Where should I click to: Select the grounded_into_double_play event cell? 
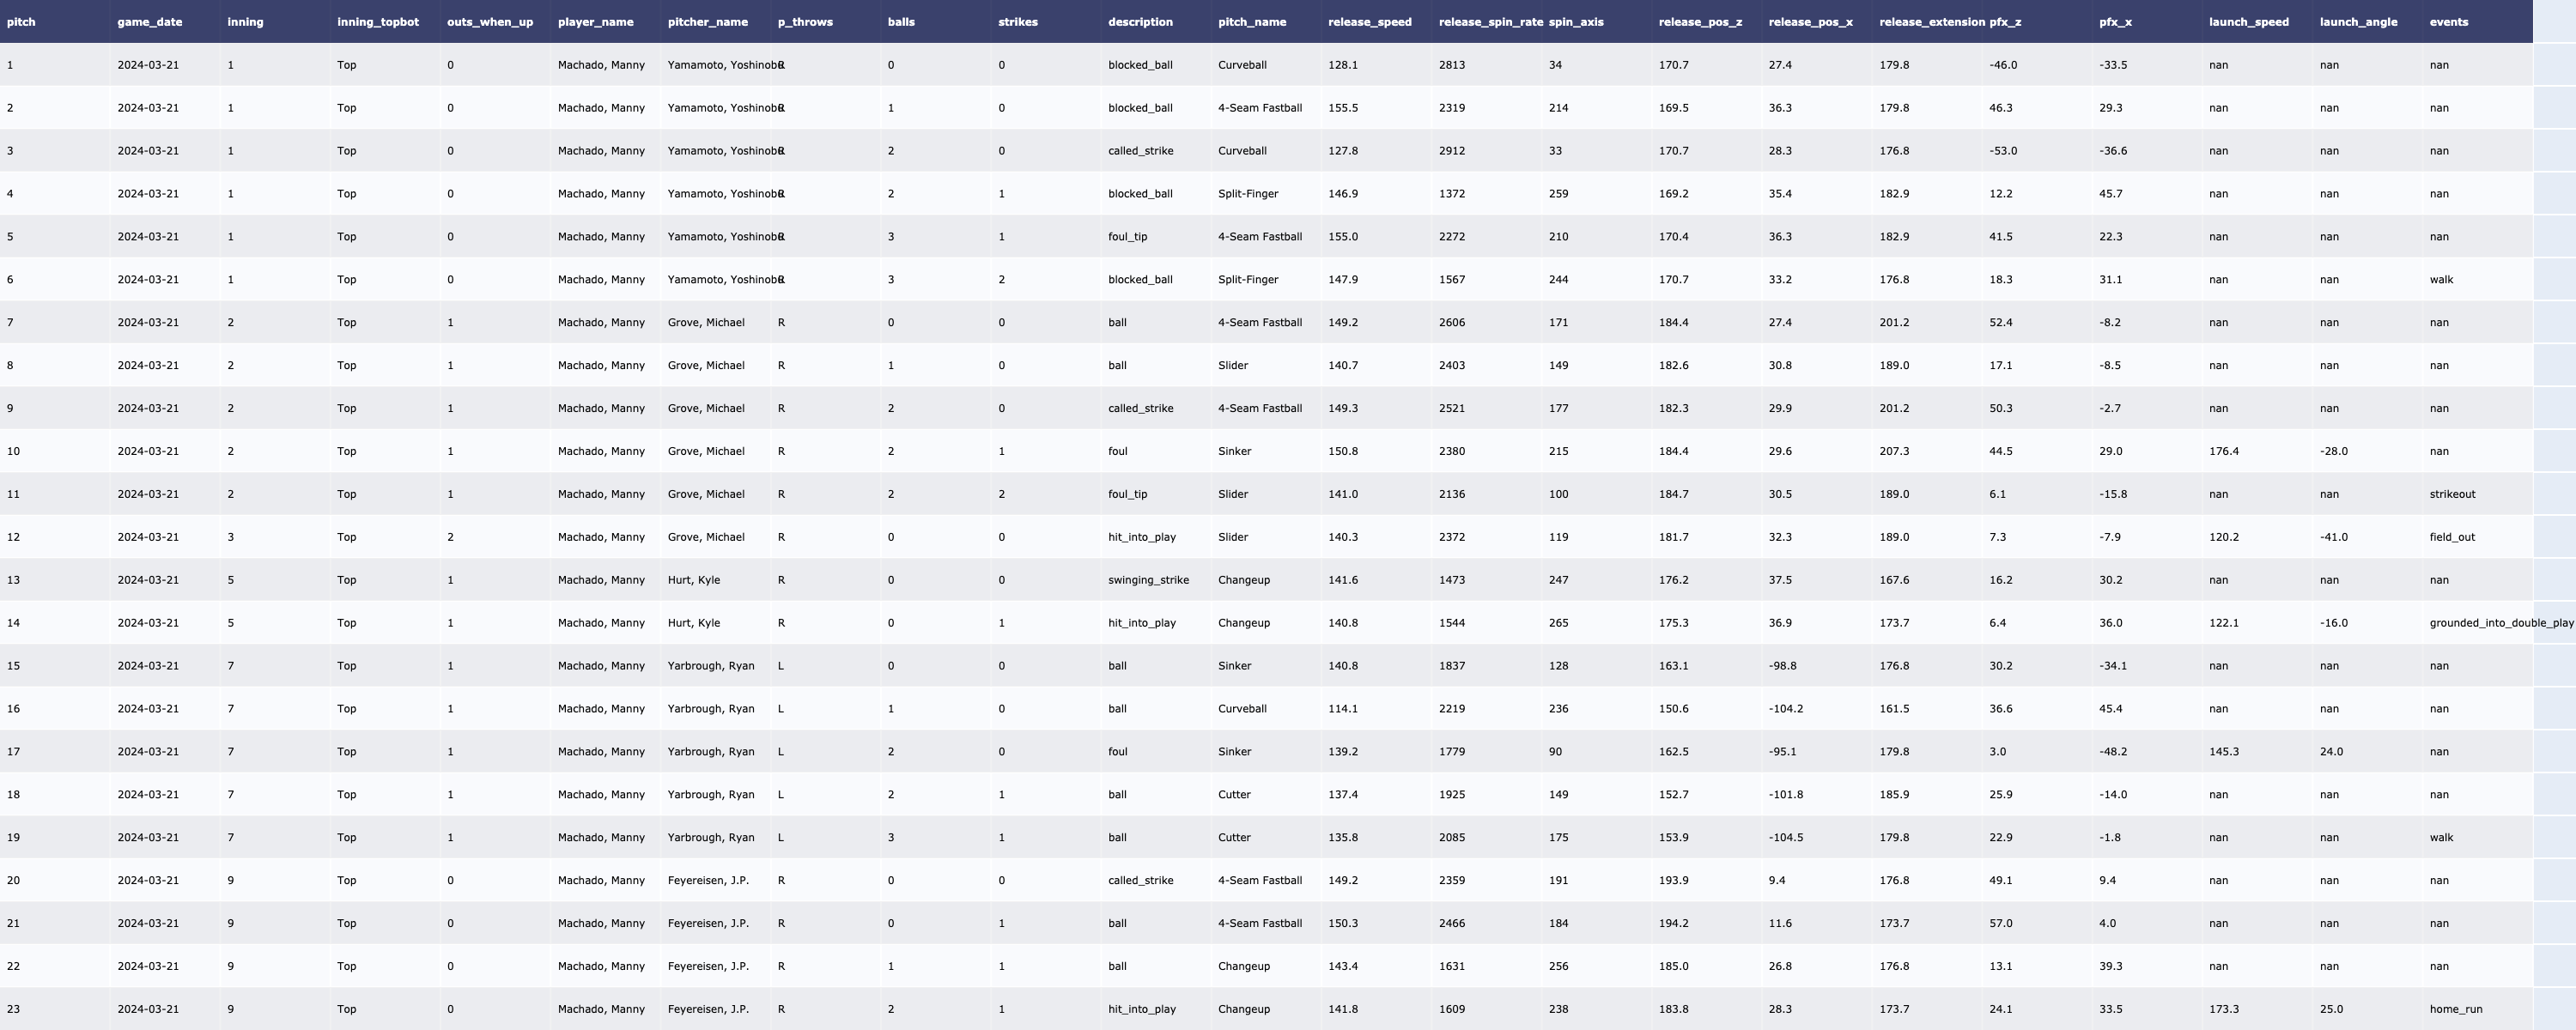click(2500, 623)
